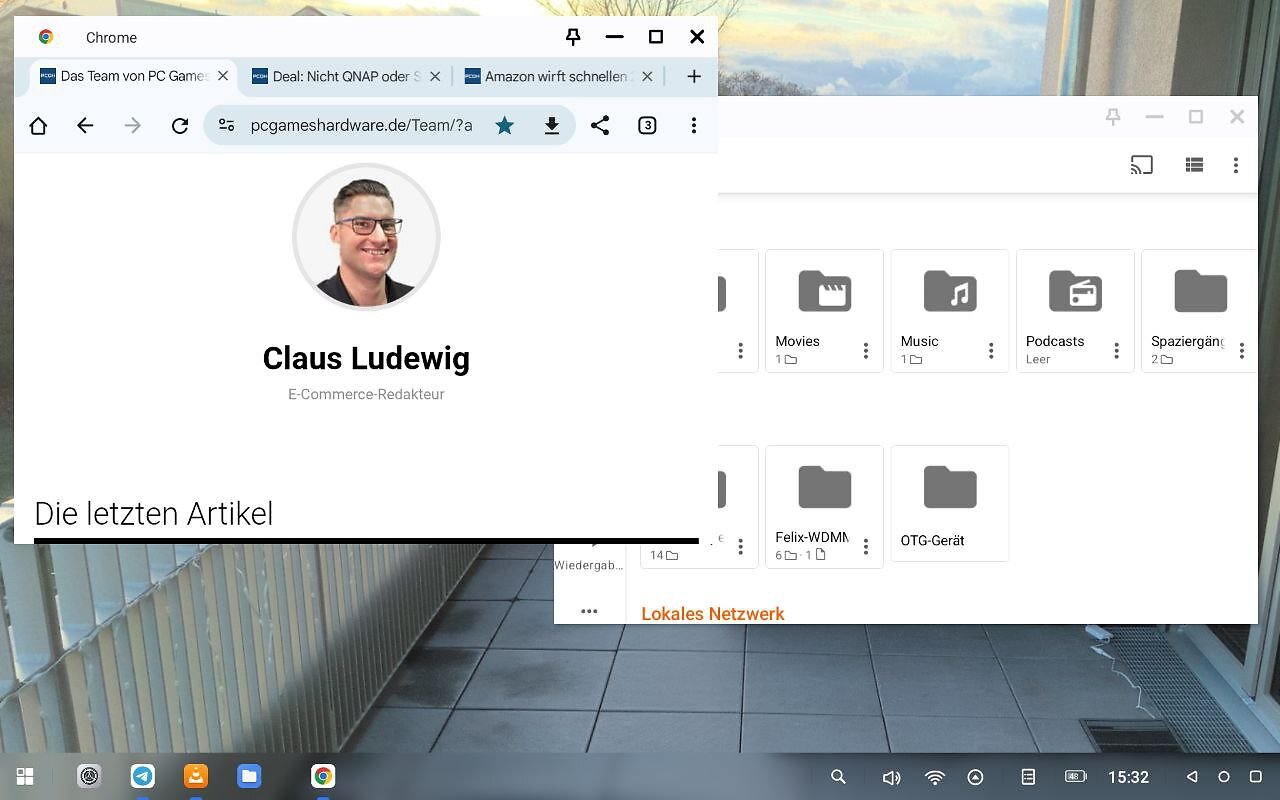Switch to 'Das Team von PC Games' tab
1280x800 pixels.
tap(134, 76)
